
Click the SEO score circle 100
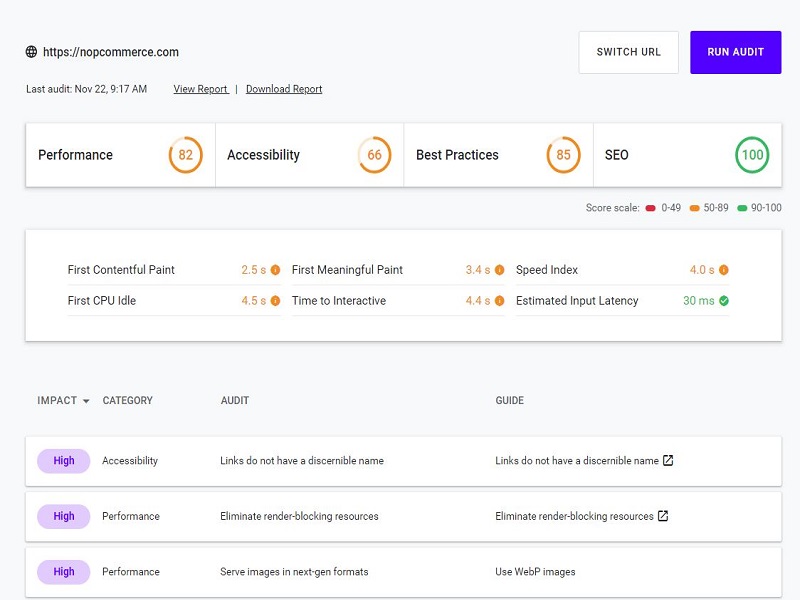pos(752,155)
